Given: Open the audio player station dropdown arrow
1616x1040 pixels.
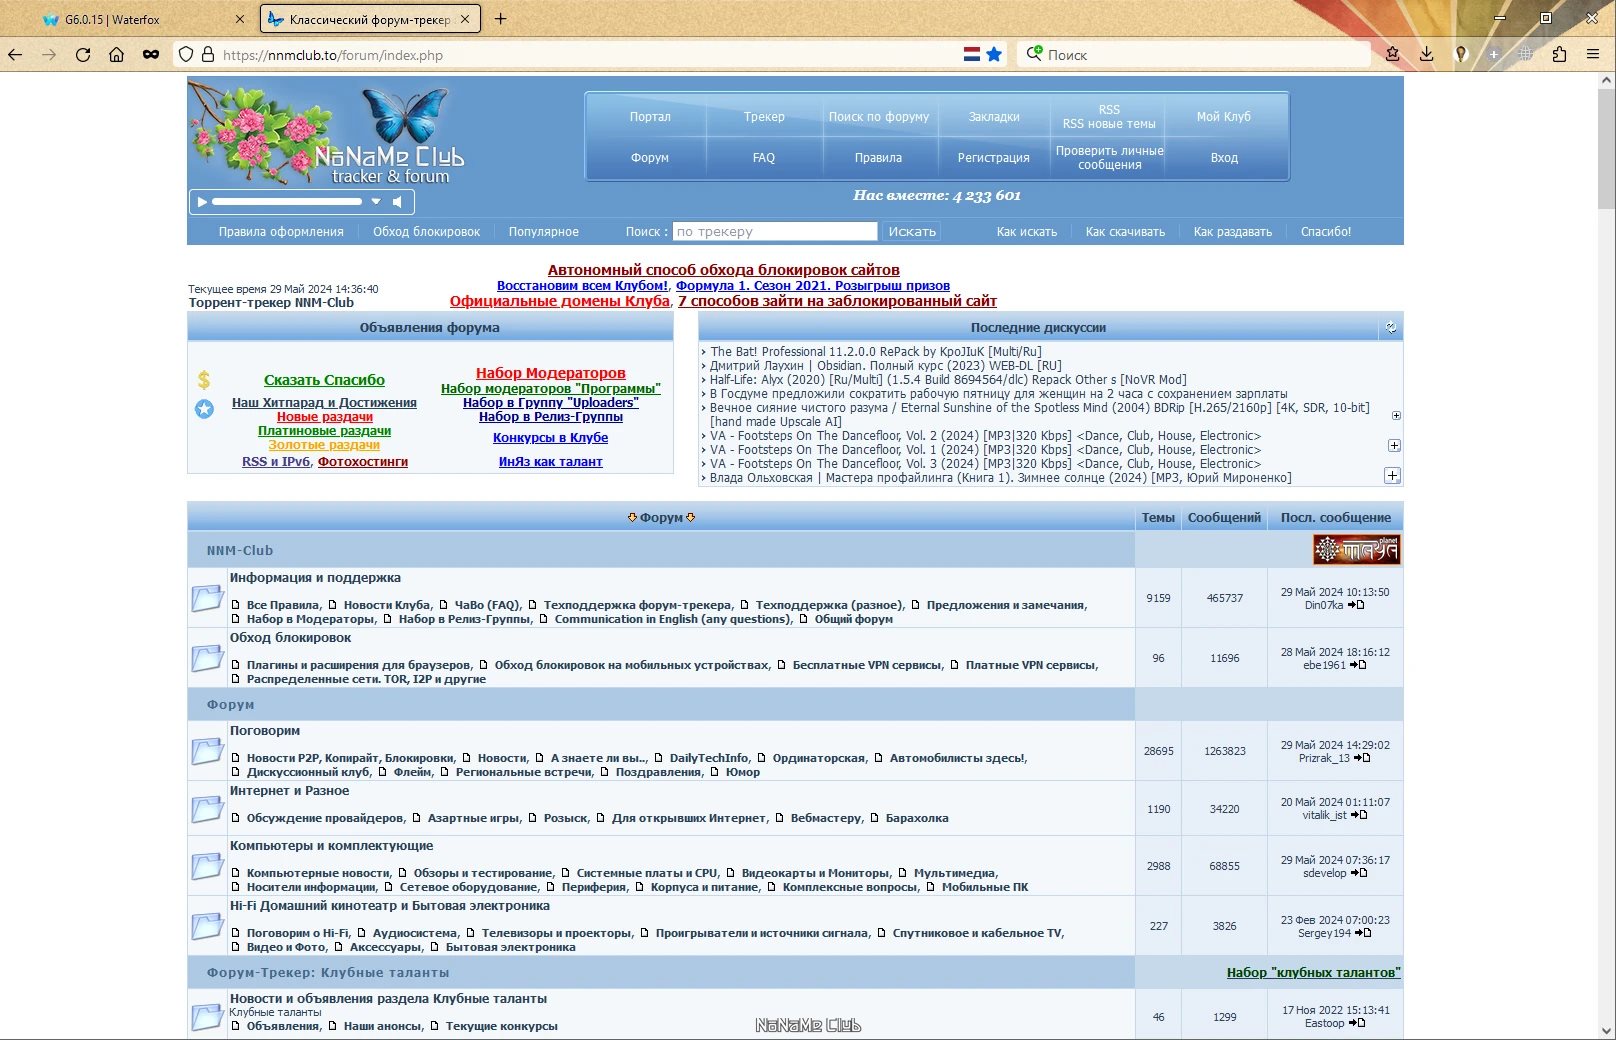Looking at the screenshot, I should click(x=376, y=202).
